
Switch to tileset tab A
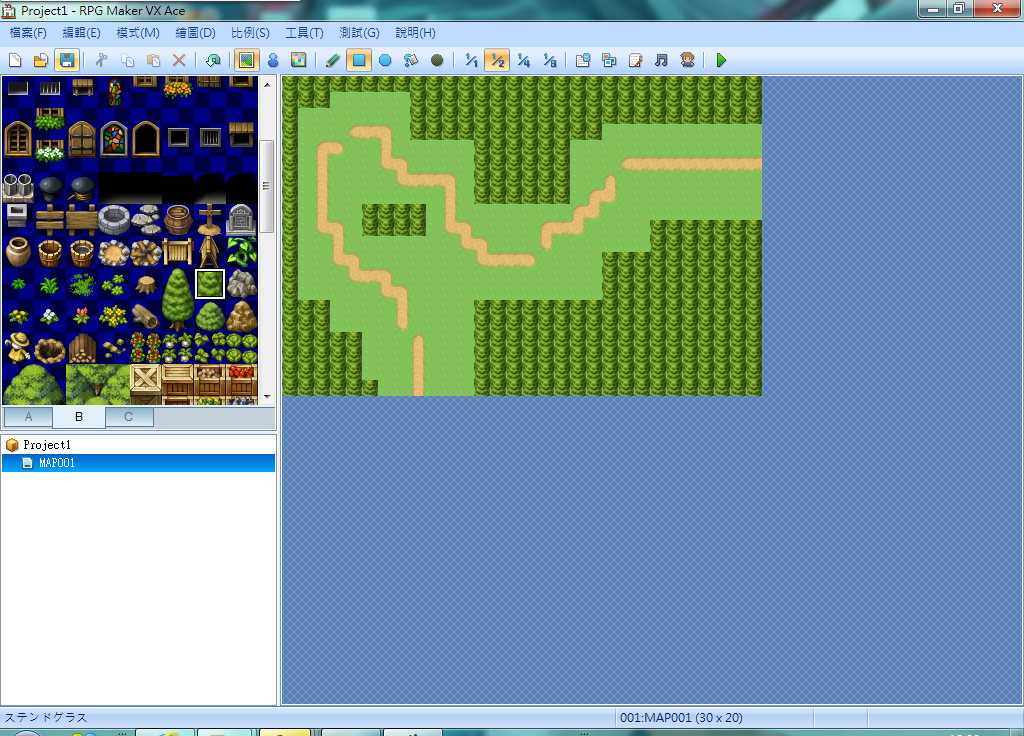(x=28, y=417)
